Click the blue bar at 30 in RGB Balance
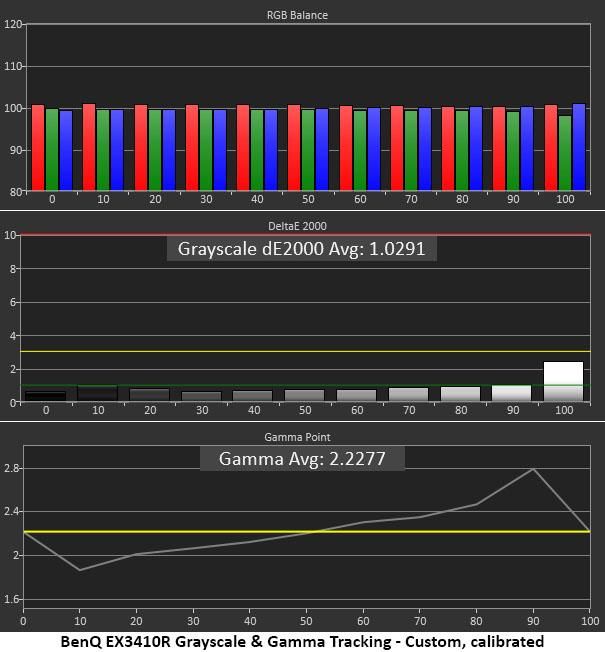605x652 pixels. tap(220, 150)
